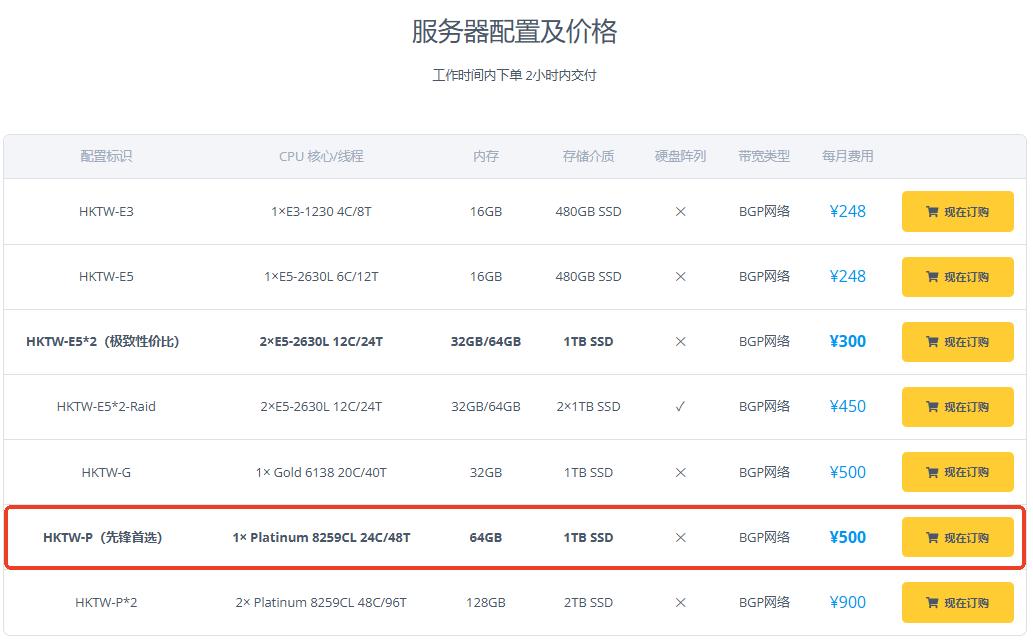Screen dimensions: 1033x642
Task: Click the cart icon on HKTW-G order button
Action: pyautogui.click(x=932, y=471)
